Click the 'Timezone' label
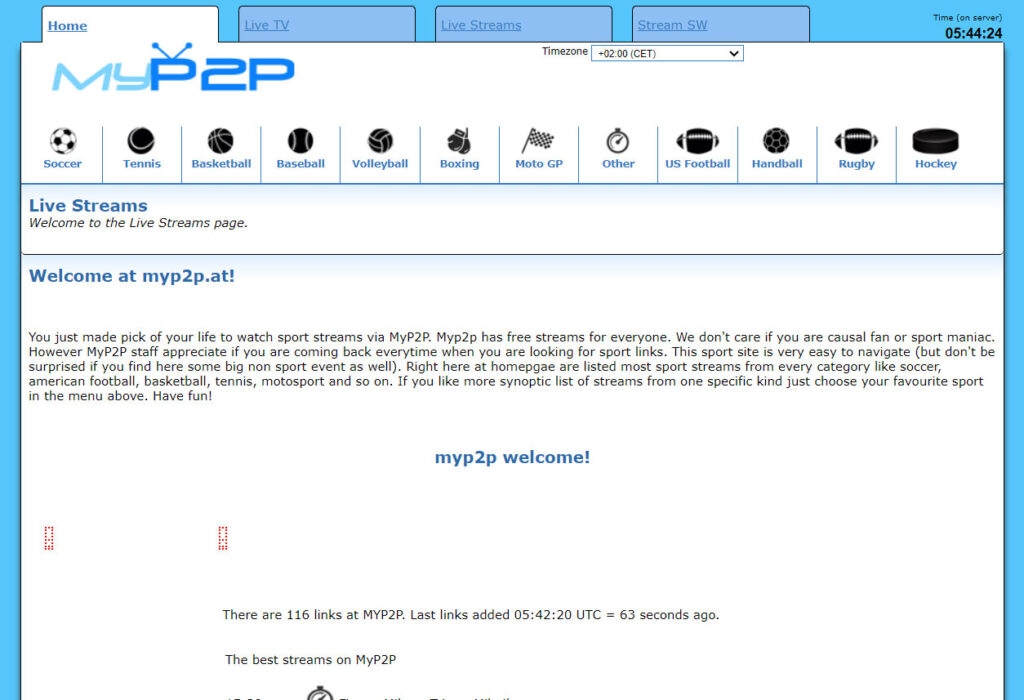1024x700 pixels. (x=564, y=51)
